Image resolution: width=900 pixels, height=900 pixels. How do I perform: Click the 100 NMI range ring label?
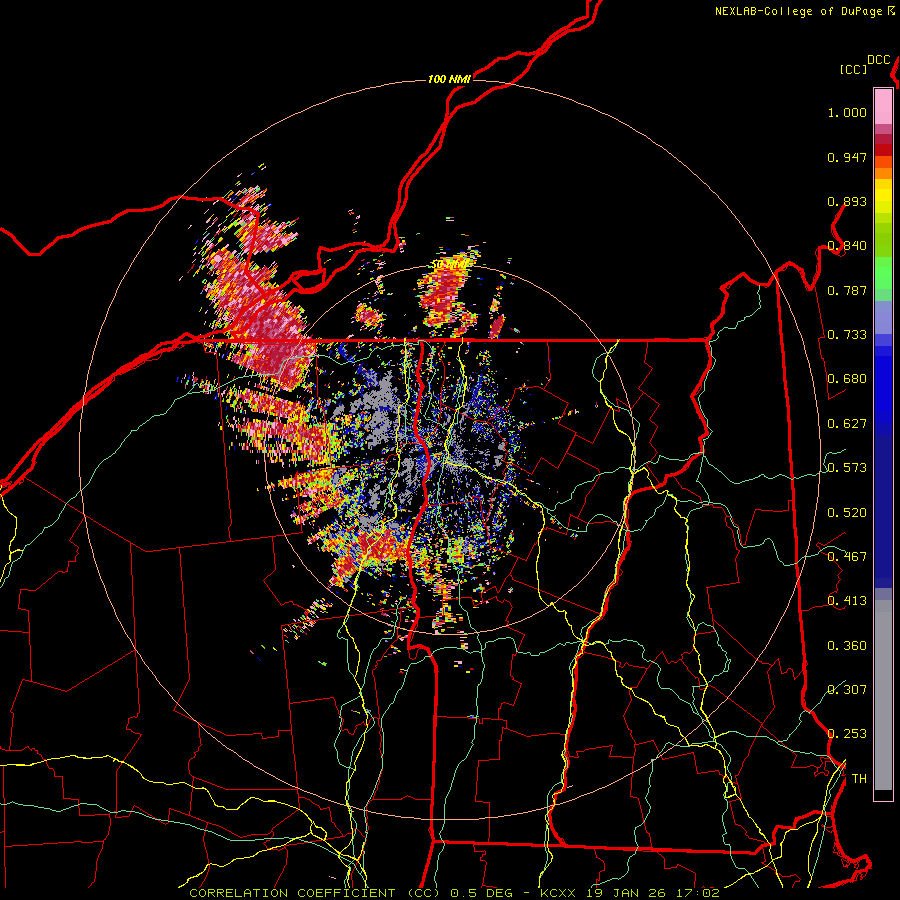pos(449,79)
